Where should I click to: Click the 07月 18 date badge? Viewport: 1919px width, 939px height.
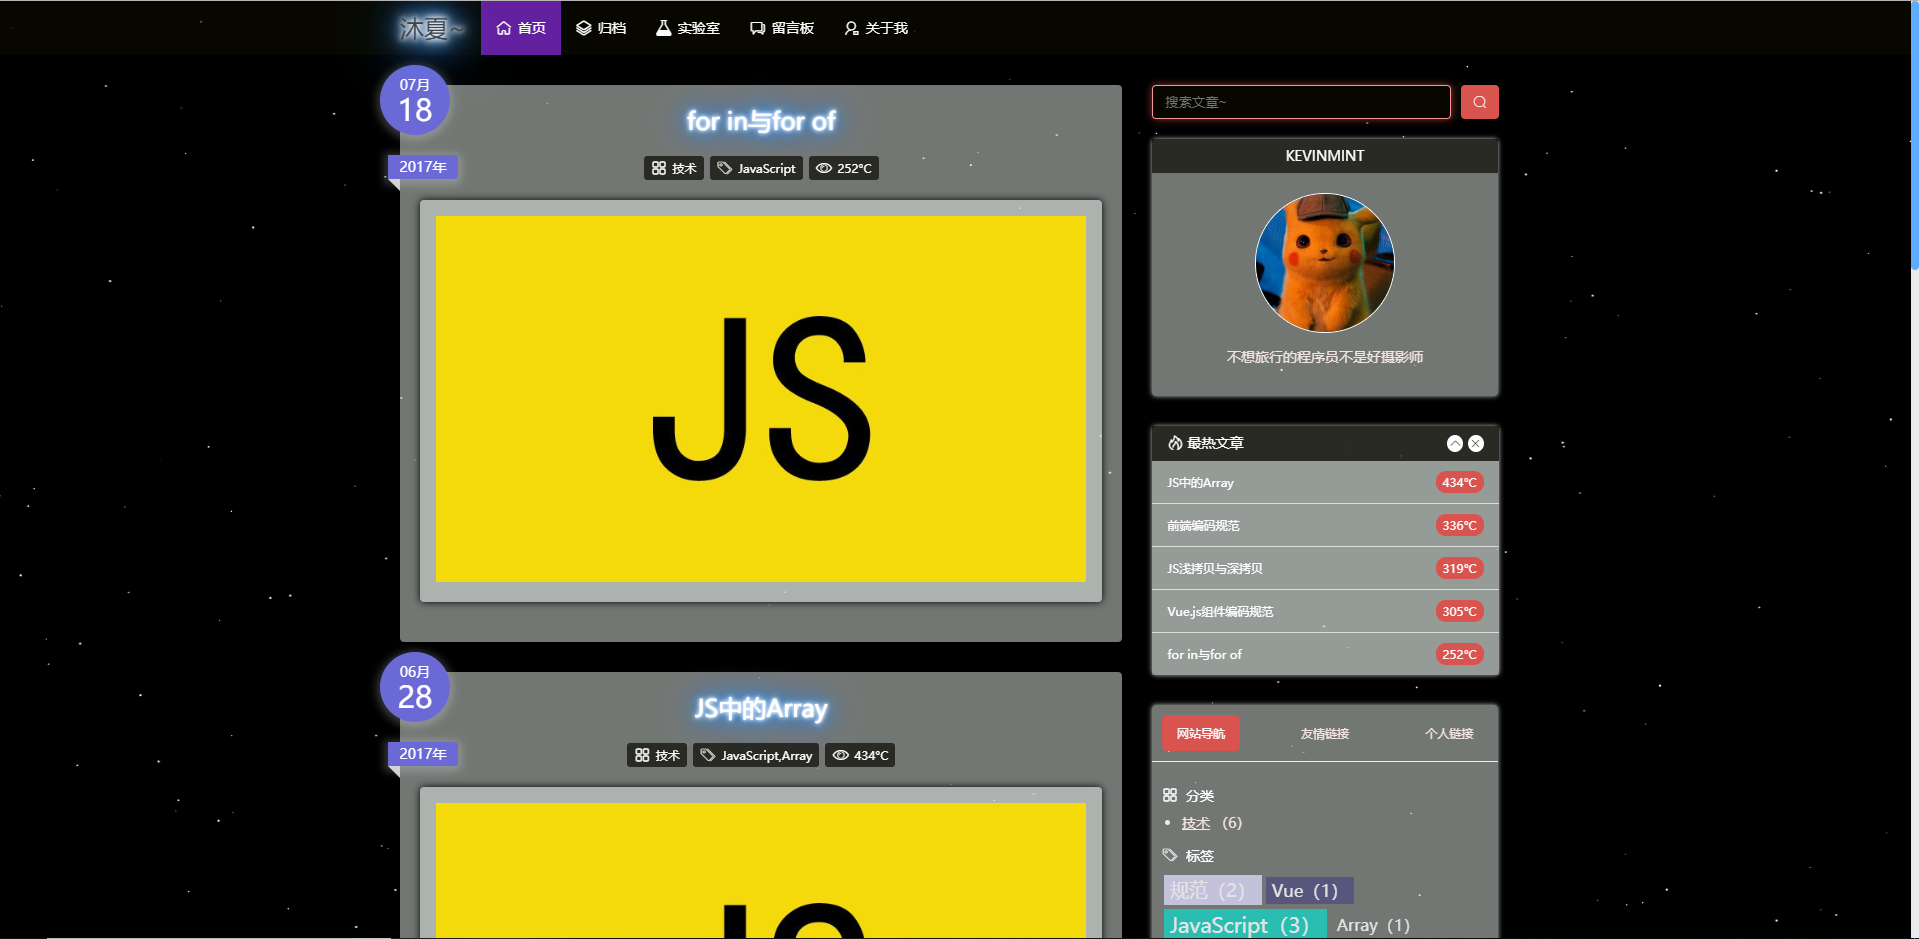pos(415,100)
